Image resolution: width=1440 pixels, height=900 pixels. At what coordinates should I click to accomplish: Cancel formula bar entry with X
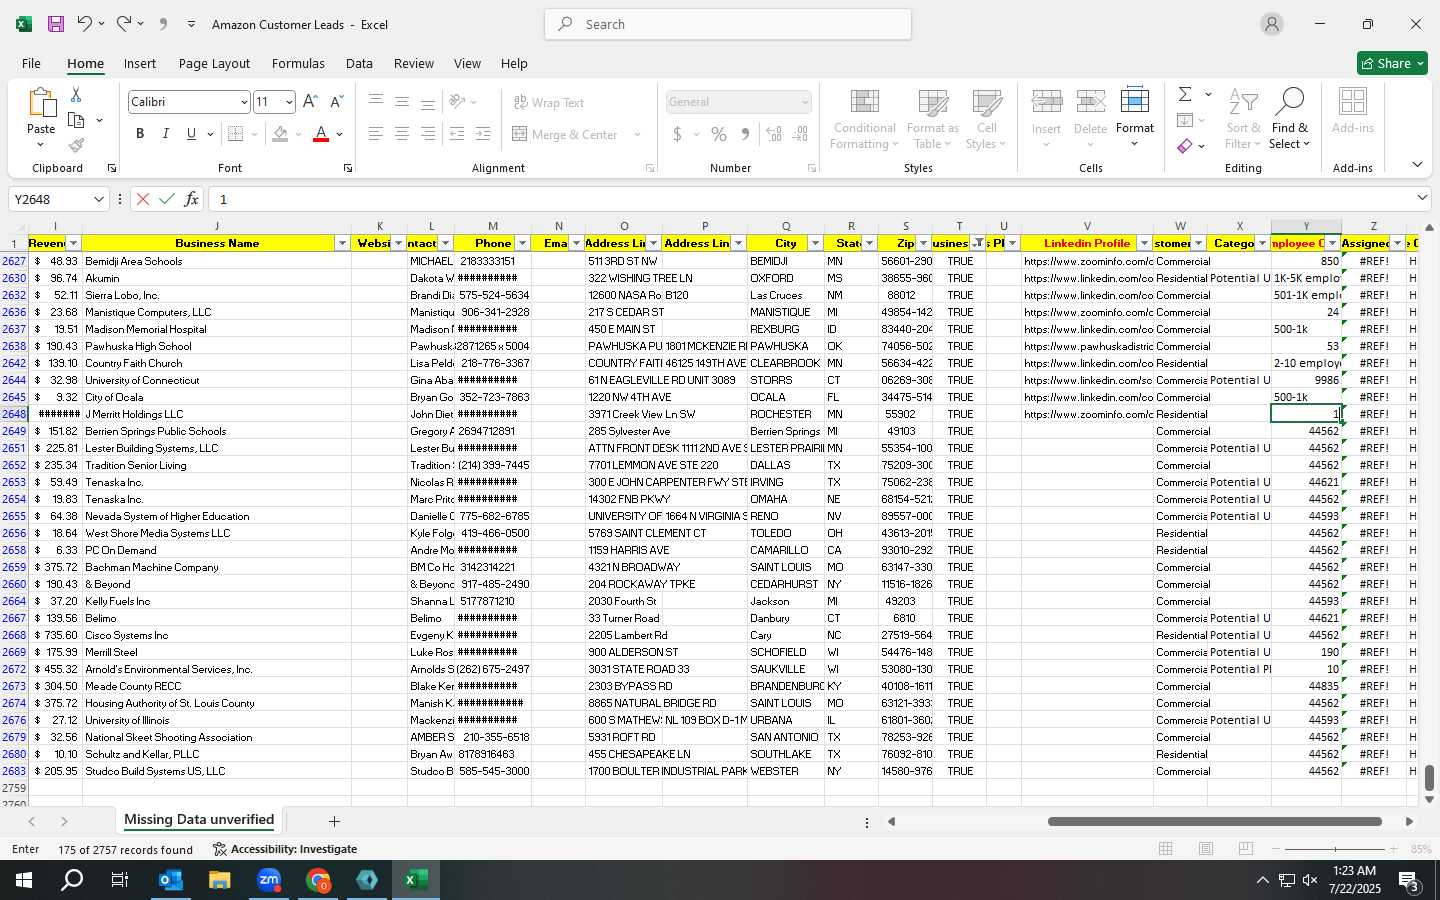pos(143,199)
